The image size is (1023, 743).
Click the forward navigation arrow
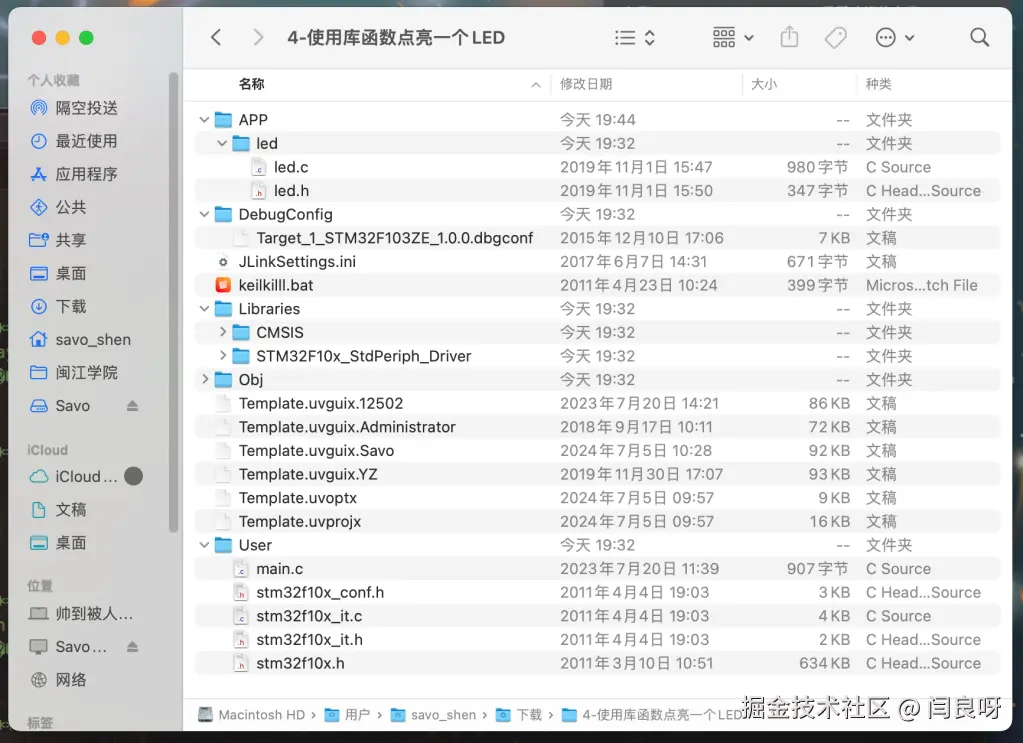257,36
